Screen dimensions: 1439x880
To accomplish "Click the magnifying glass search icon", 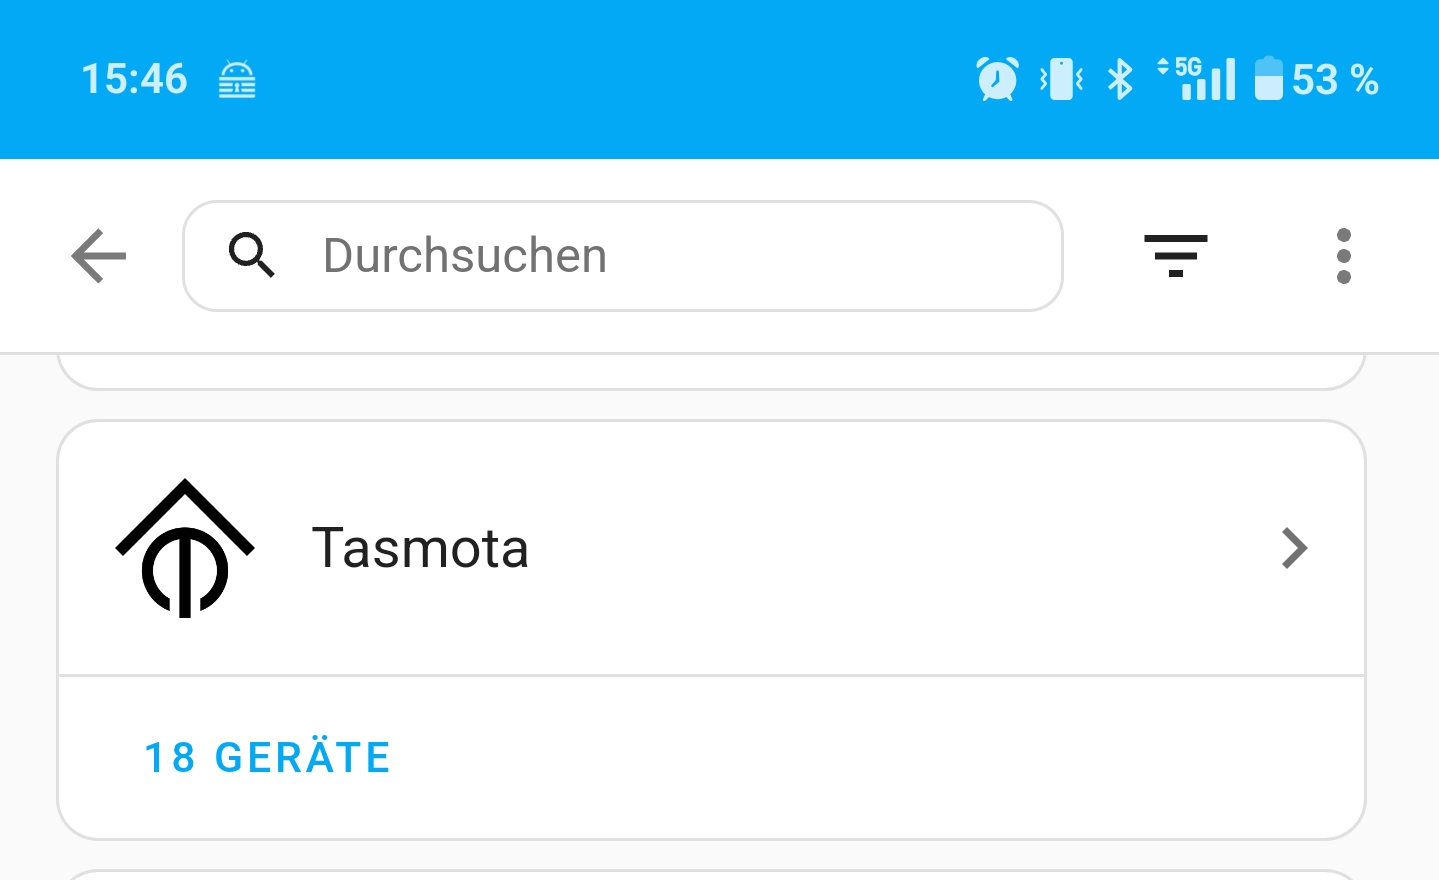I will coord(251,255).
